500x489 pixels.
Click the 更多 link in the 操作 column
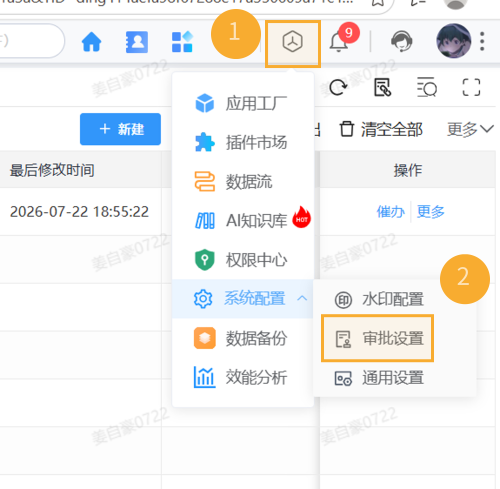pyautogui.click(x=431, y=211)
